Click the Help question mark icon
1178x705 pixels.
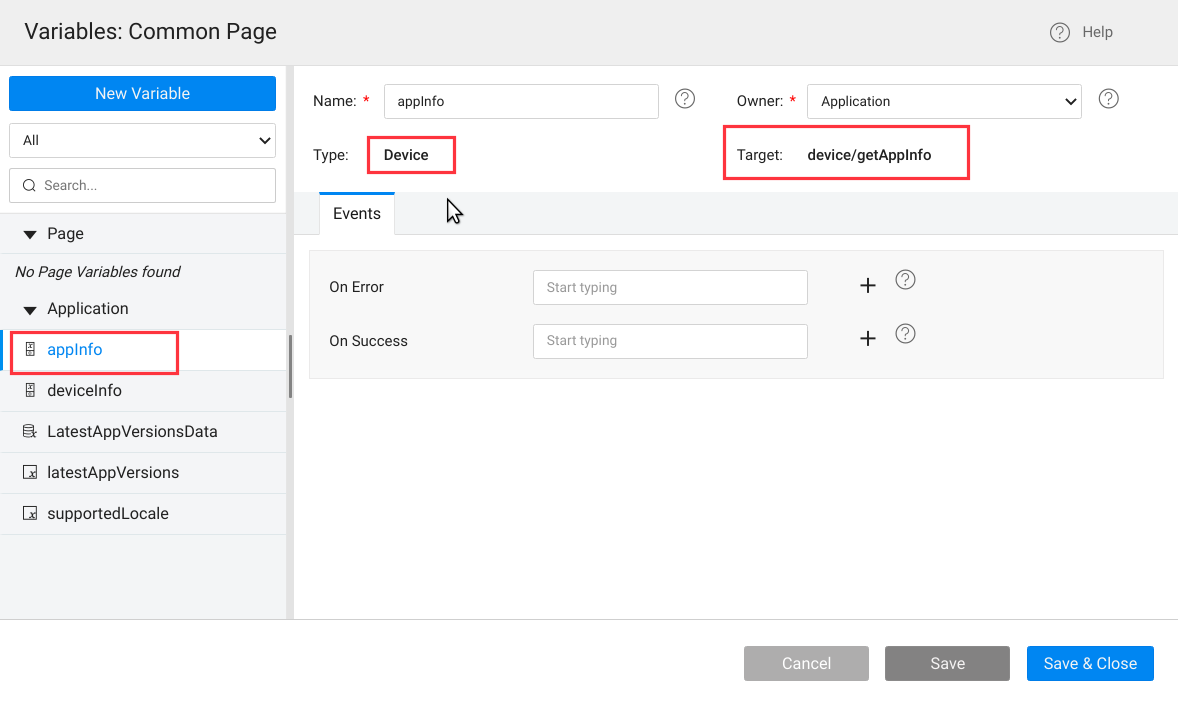(1059, 33)
